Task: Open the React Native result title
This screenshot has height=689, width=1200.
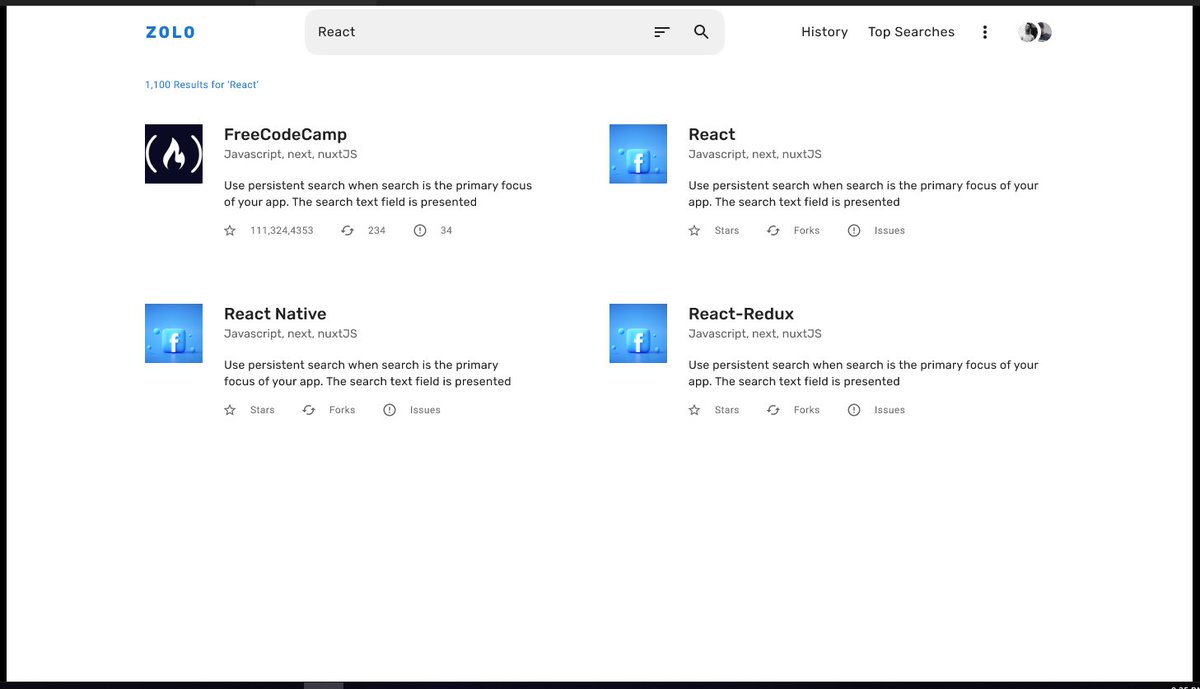Action: 275,314
